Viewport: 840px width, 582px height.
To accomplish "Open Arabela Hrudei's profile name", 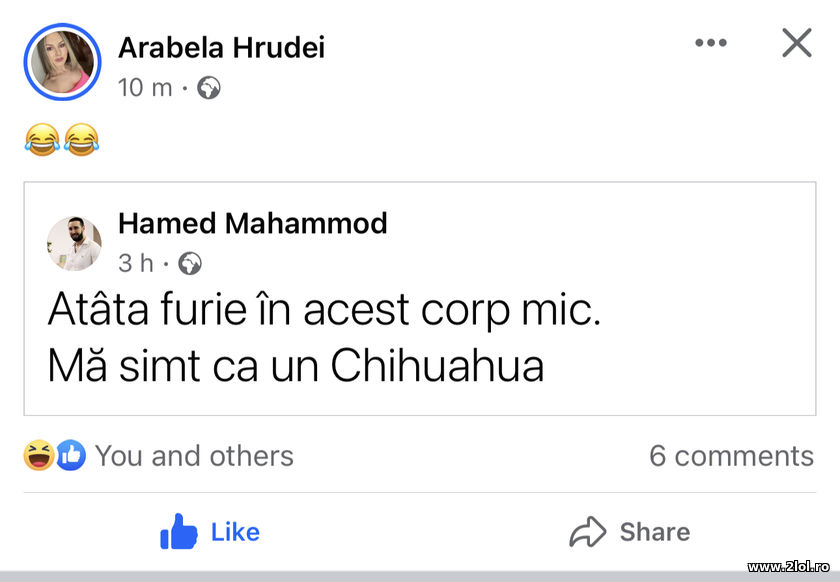I will pyautogui.click(x=220, y=47).
